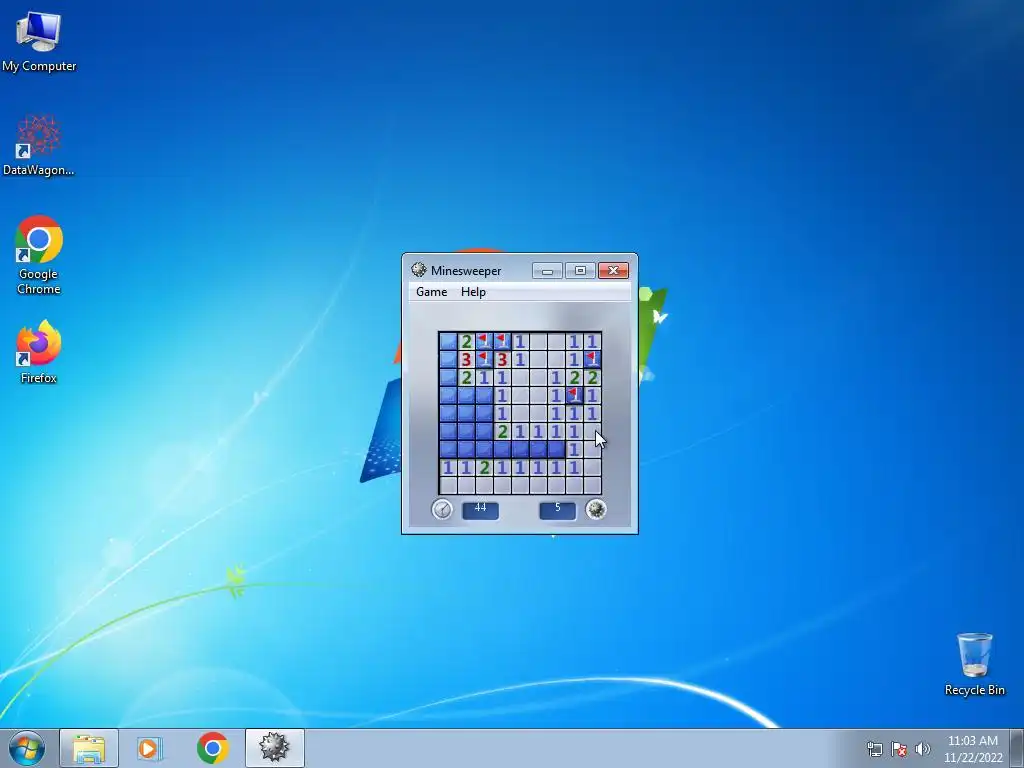Click the flag between the two red 3s

coord(484,359)
